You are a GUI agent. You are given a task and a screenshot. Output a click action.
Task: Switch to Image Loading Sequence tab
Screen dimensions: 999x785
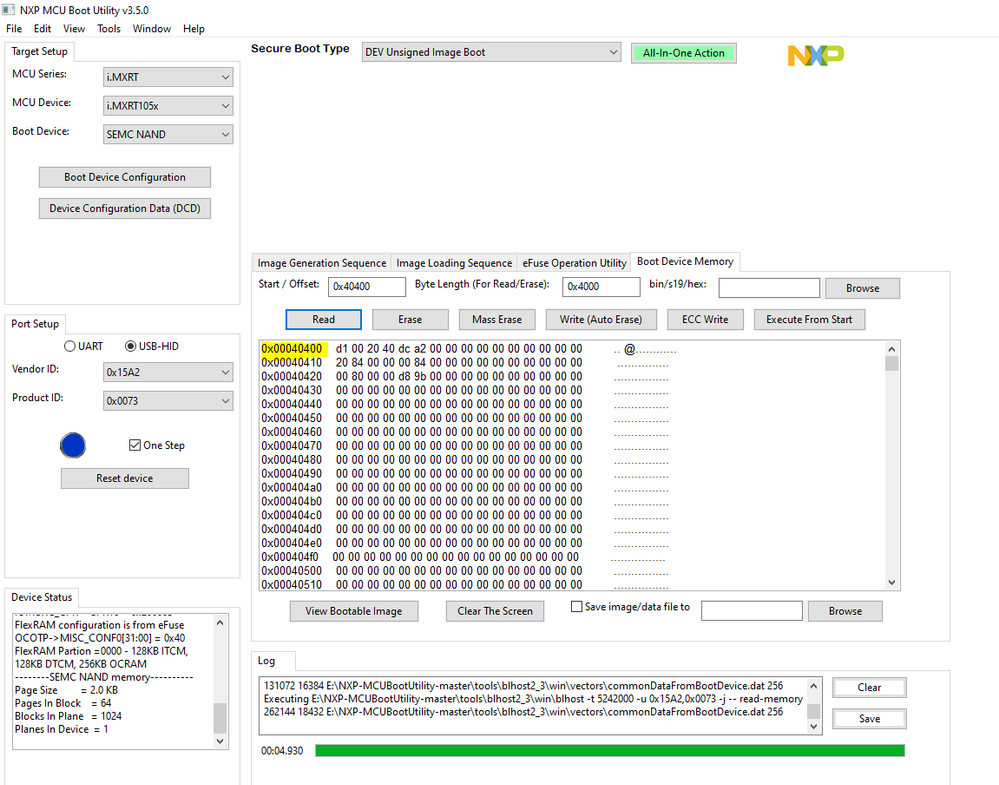point(454,263)
